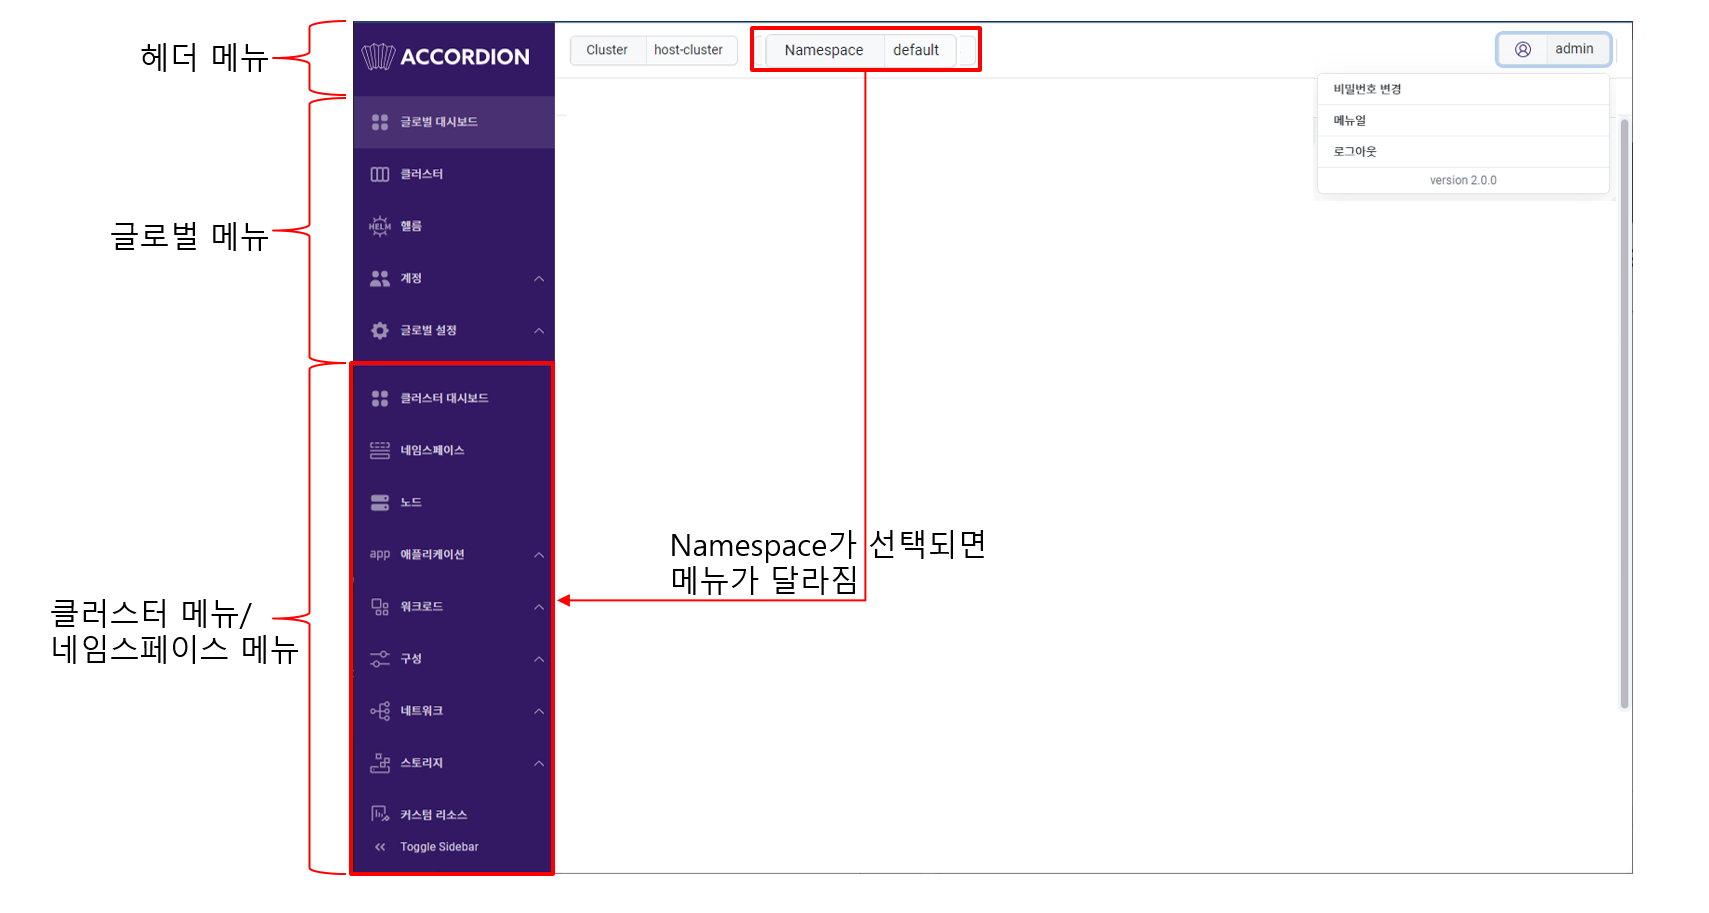Open the 커스텀 리소스 menu label
The width and height of the screenshot is (1709, 913).
(434, 814)
